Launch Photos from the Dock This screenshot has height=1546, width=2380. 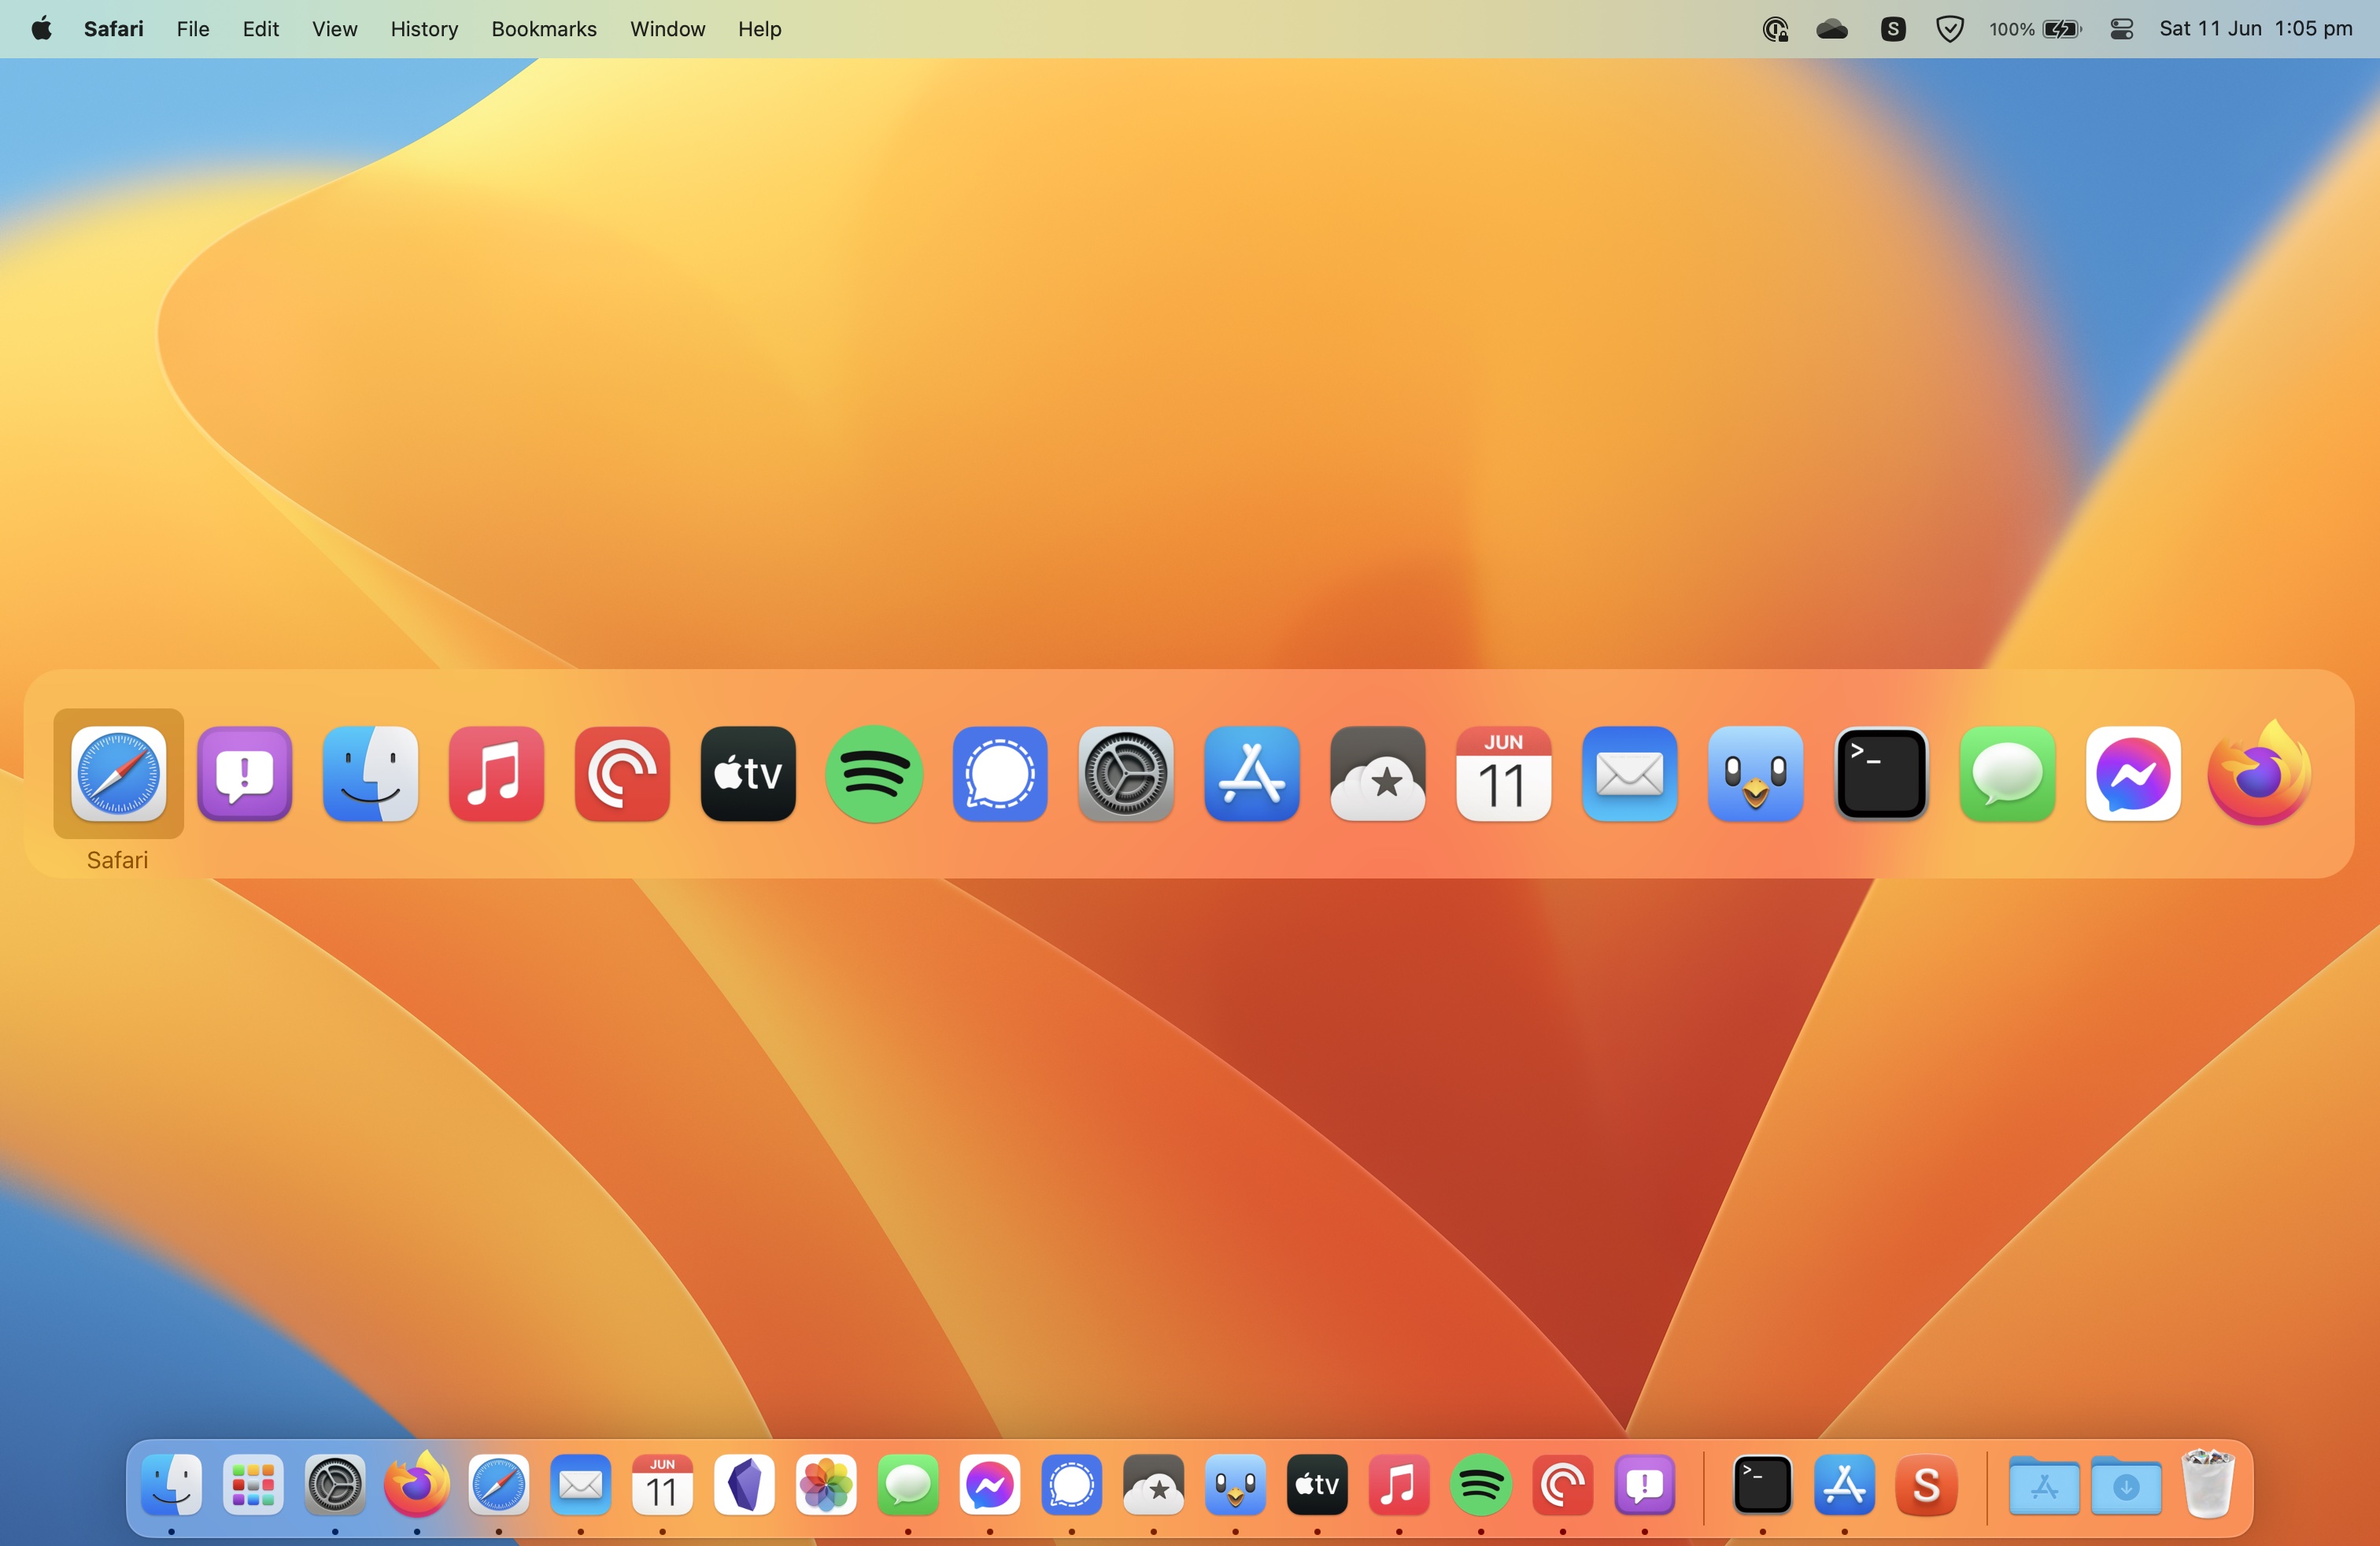[826, 1487]
